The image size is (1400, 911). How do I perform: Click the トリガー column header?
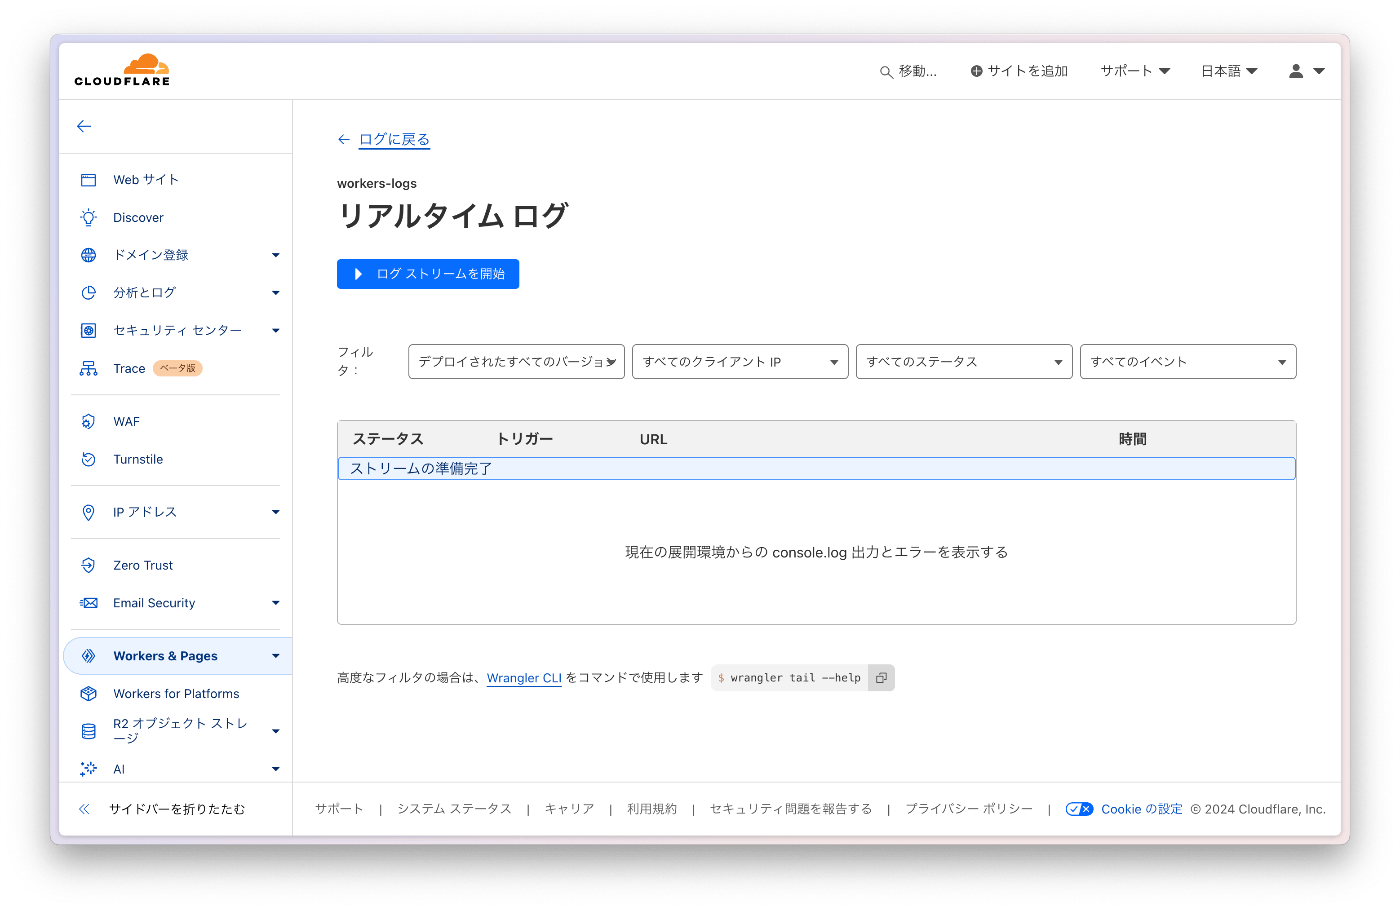(525, 439)
